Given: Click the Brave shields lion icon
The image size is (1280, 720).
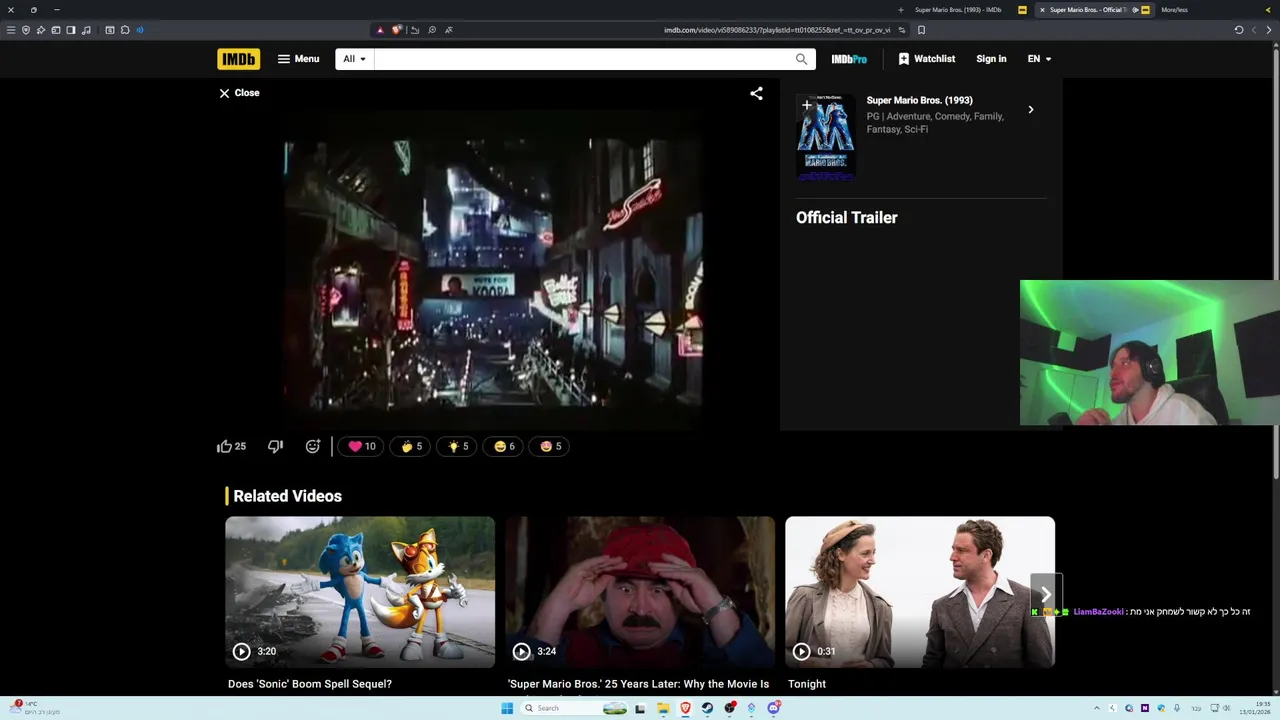Looking at the screenshot, I should tap(396, 30).
